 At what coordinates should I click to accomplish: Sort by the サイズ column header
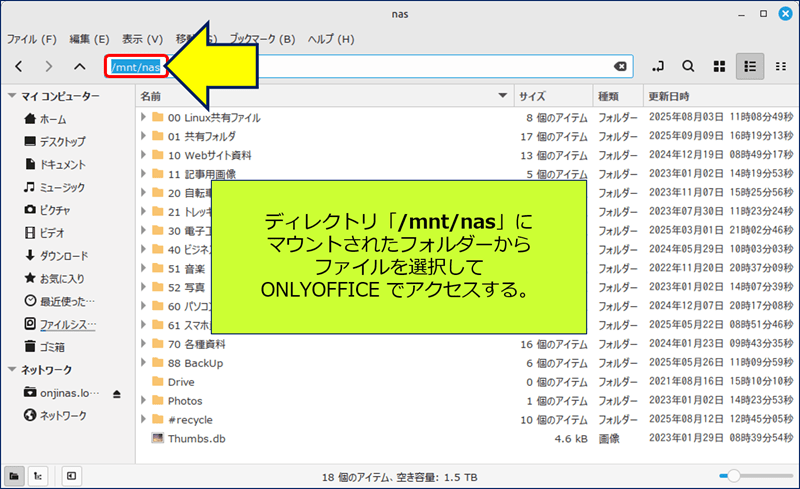point(531,96)
